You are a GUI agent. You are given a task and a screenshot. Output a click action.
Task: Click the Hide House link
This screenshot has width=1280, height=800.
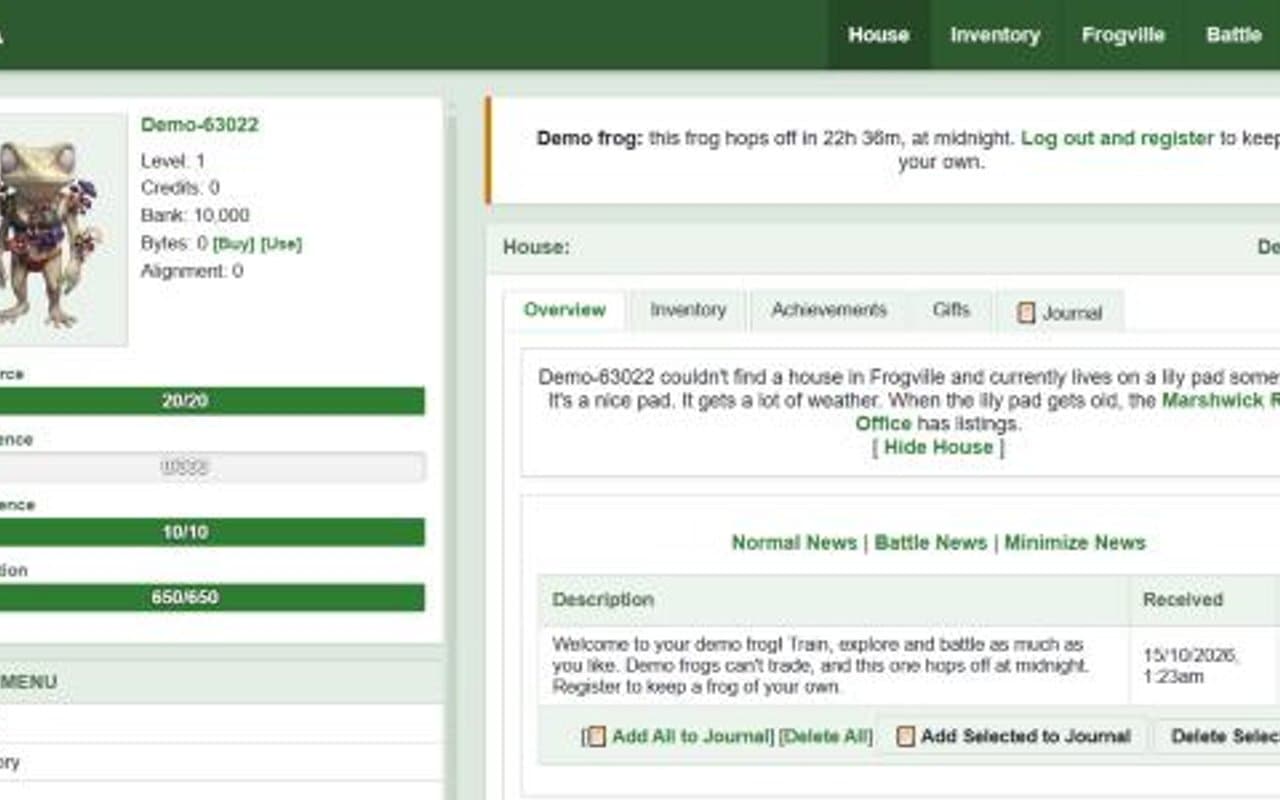(938, 447)
